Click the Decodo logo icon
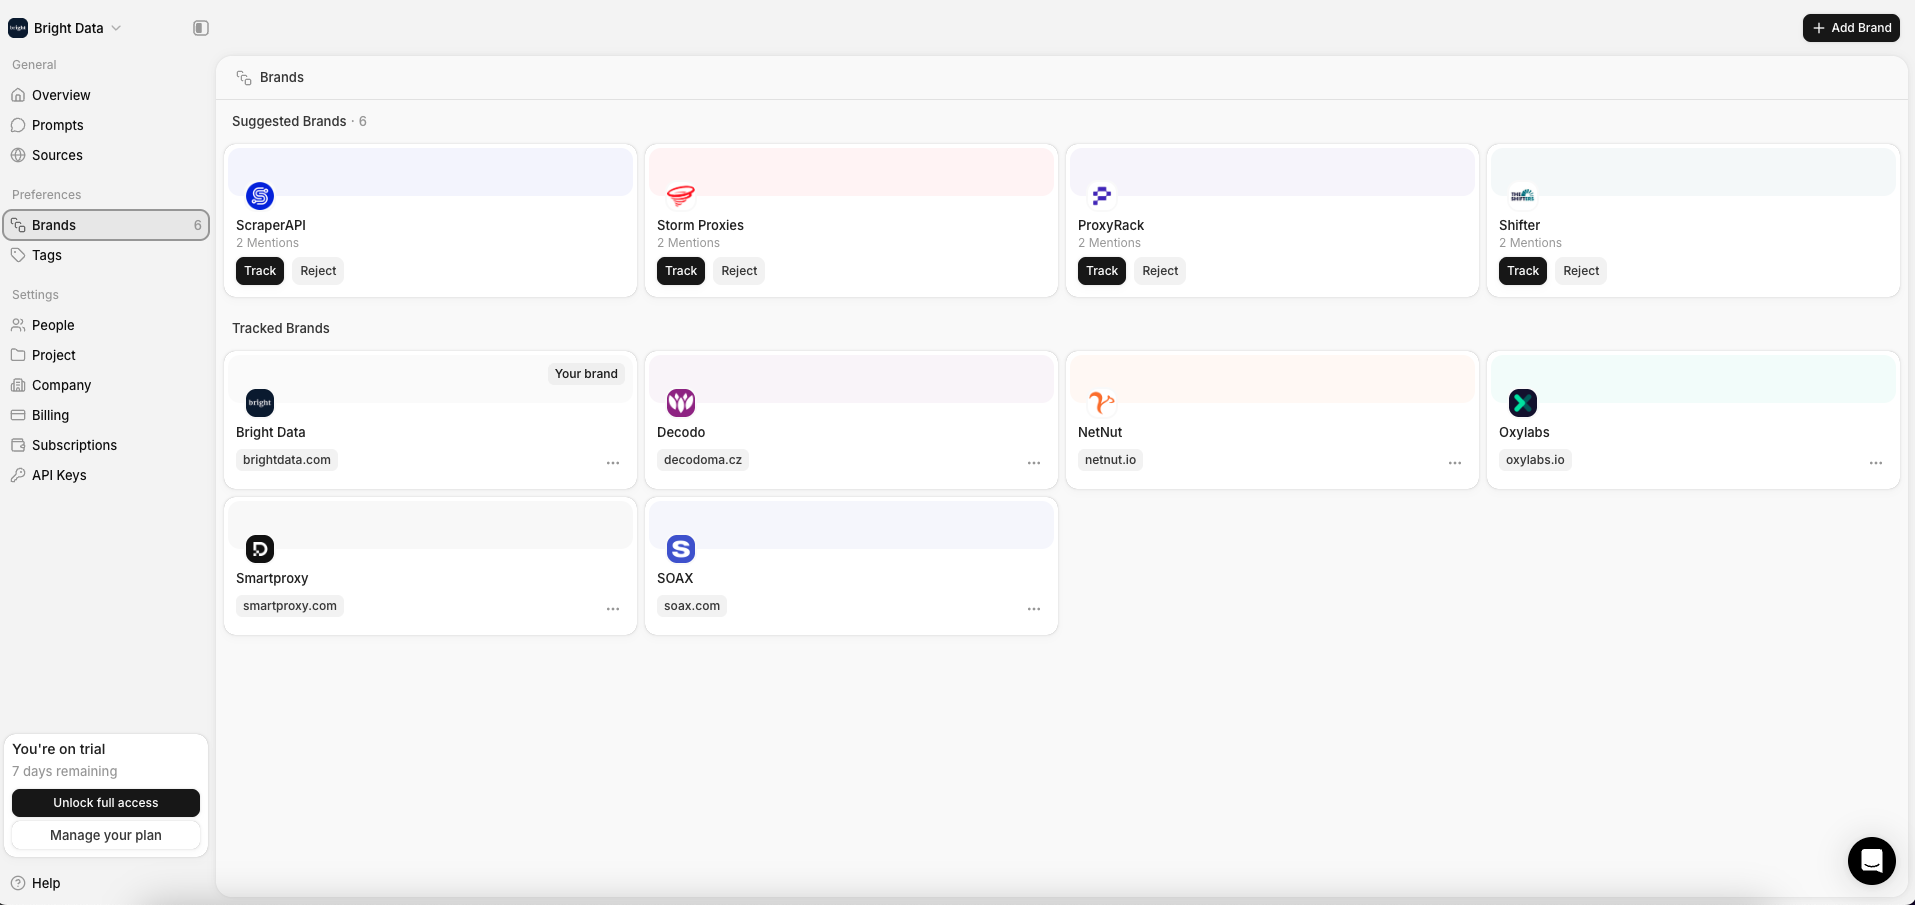Image resolution: width=1915 pixels, height=905 pixels. point(681,403)
